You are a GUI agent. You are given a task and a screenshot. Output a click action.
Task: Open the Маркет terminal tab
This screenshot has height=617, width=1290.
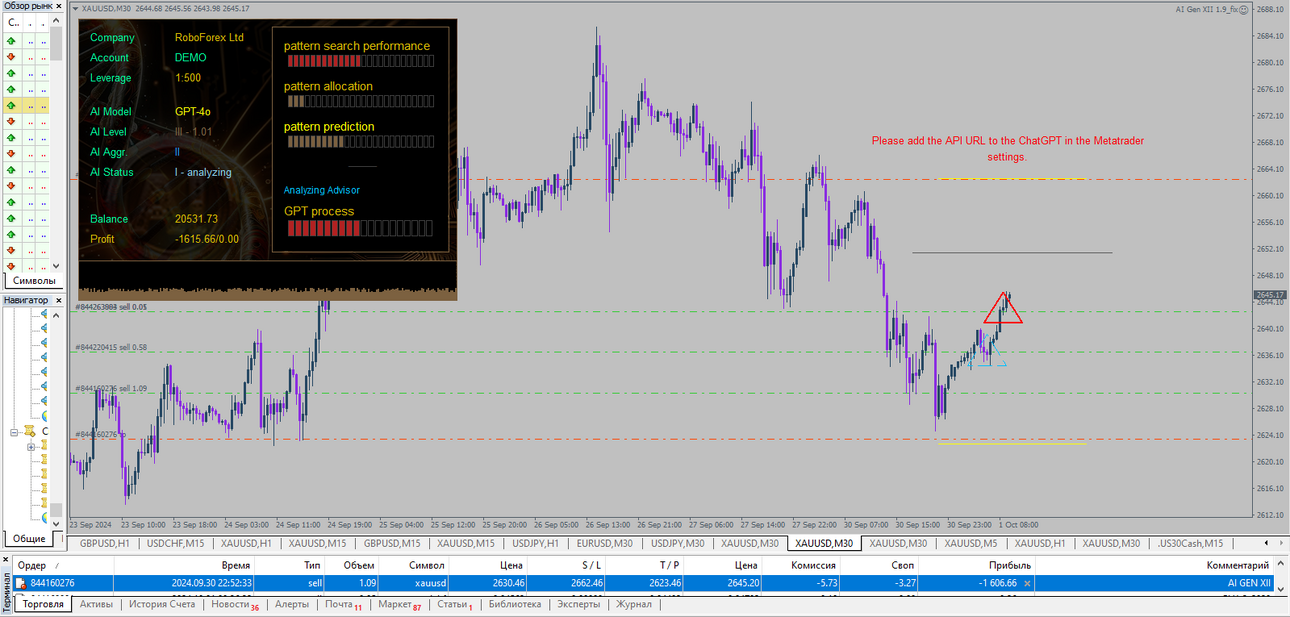point(399,604)
